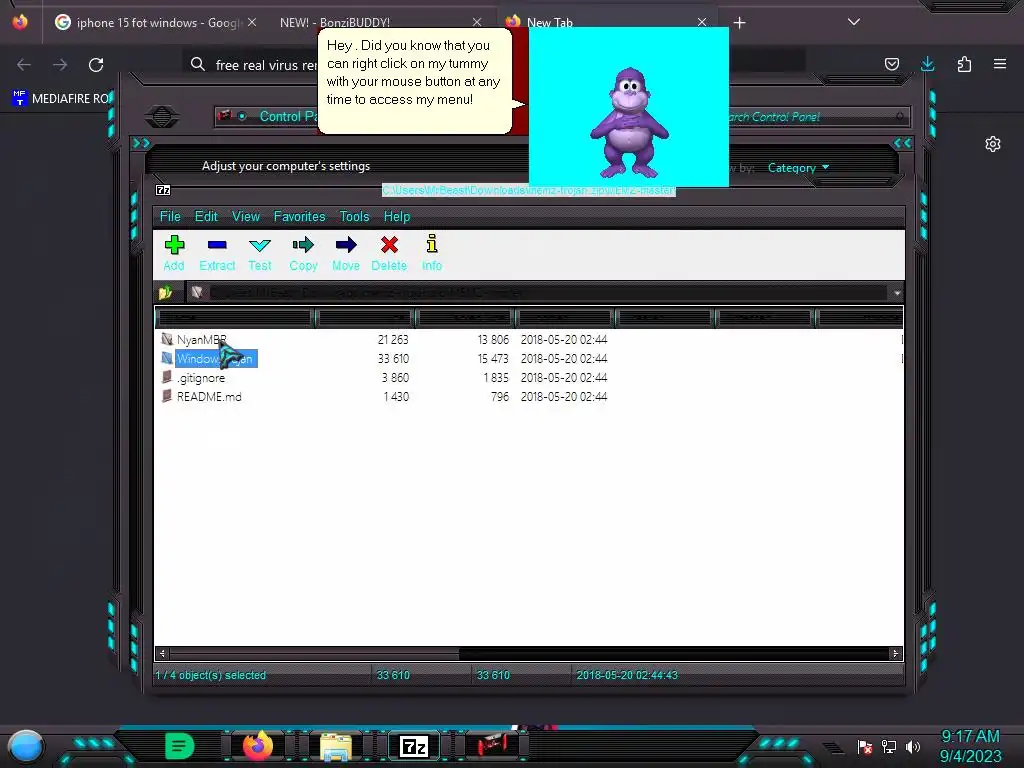
Task: Open the File menu
Action: tap(170, 216)
